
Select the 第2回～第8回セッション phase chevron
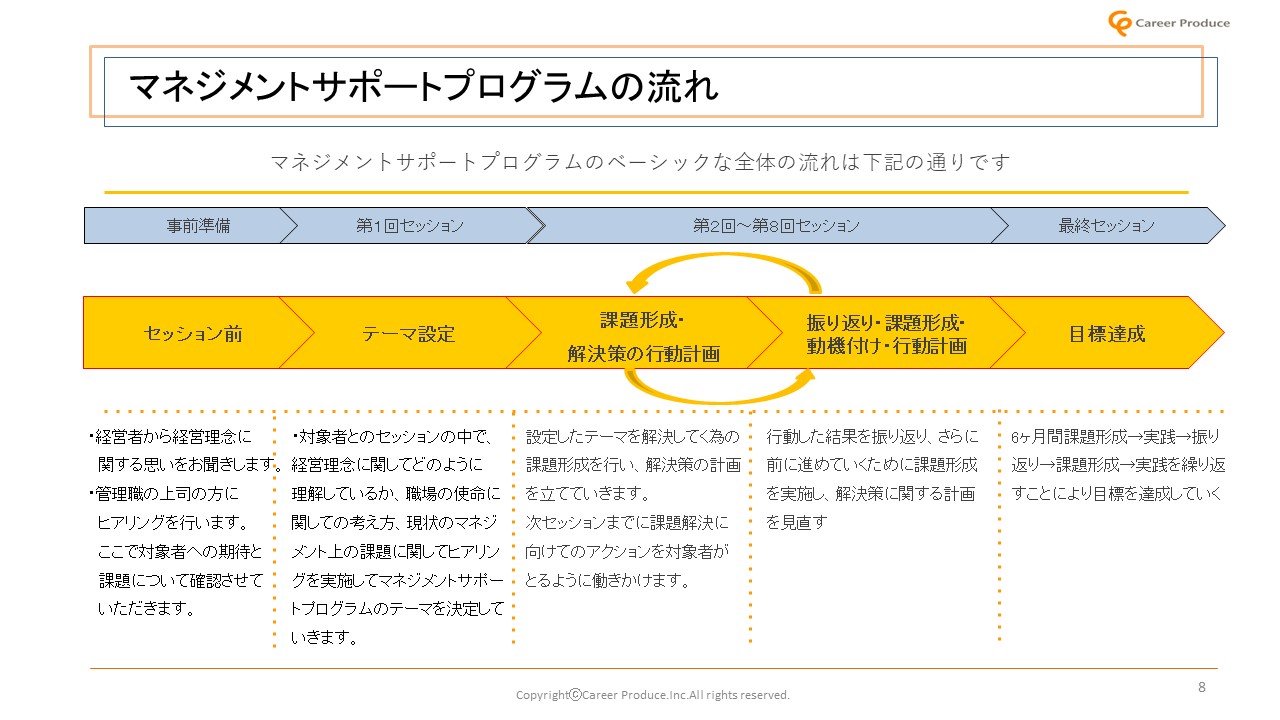pyautogui.click(x=768, y=226)
